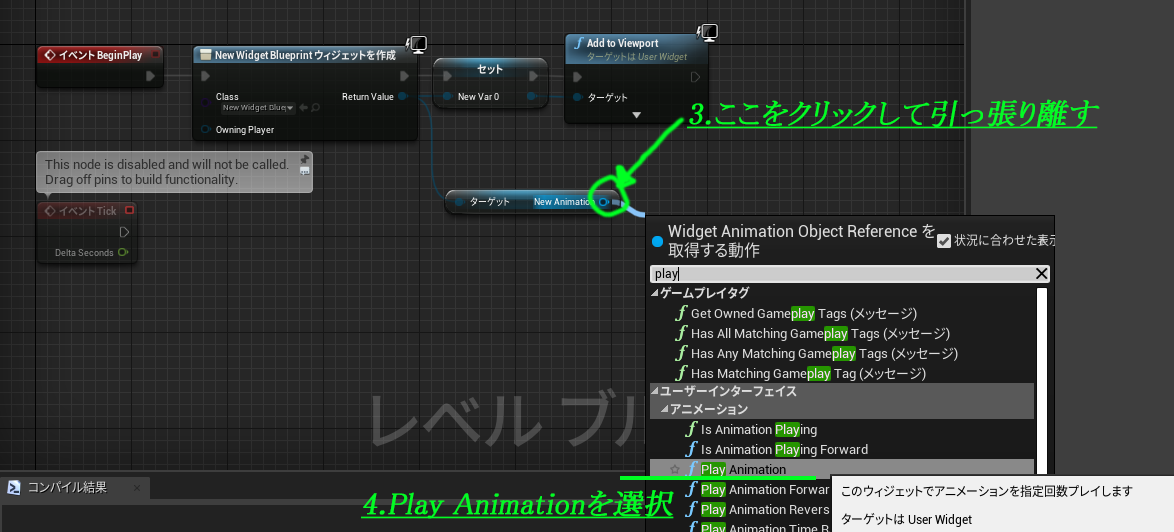Click the browse magnifier icon beside Class dropdown

315,108
